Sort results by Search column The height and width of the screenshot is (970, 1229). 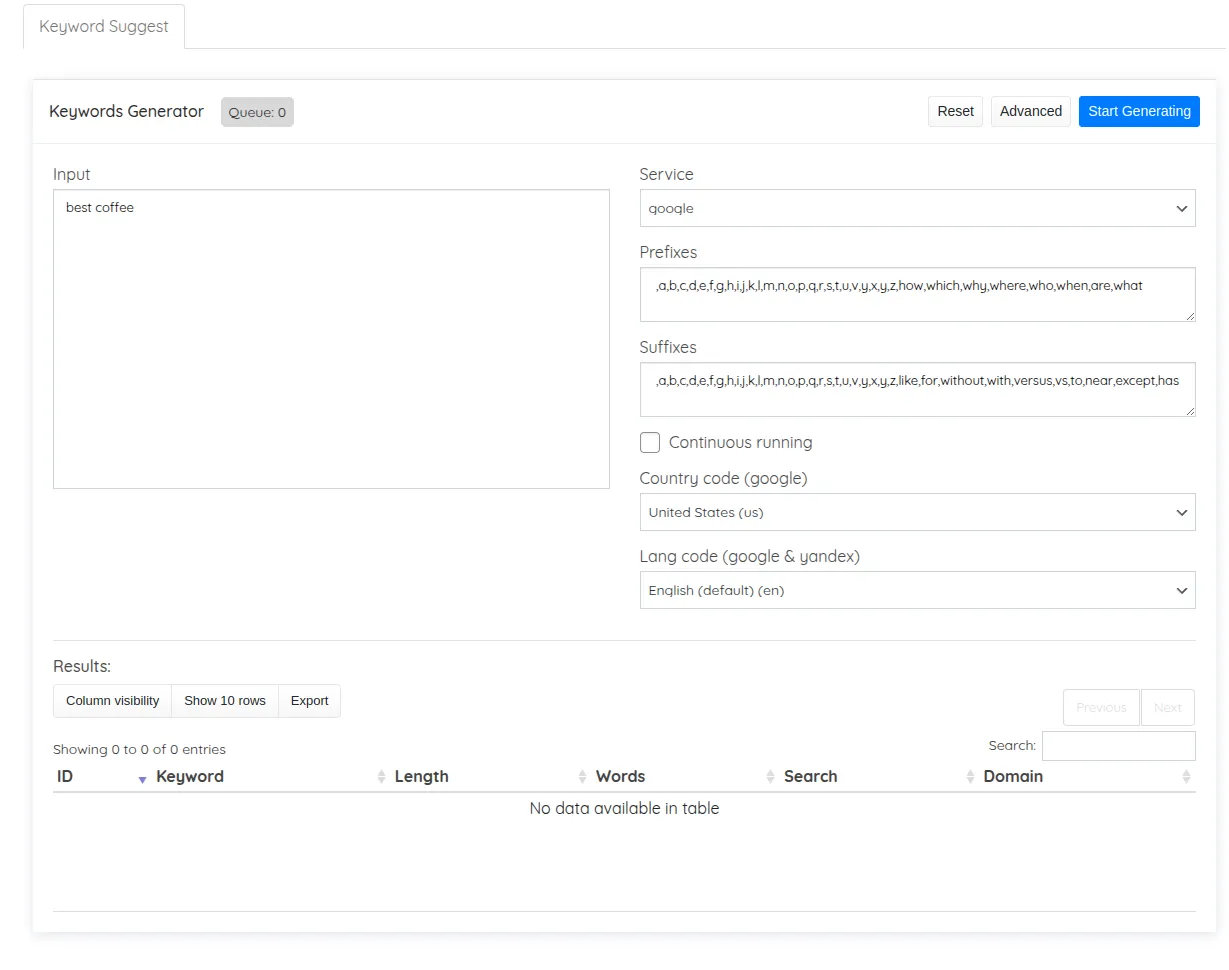tap(810, 777)
